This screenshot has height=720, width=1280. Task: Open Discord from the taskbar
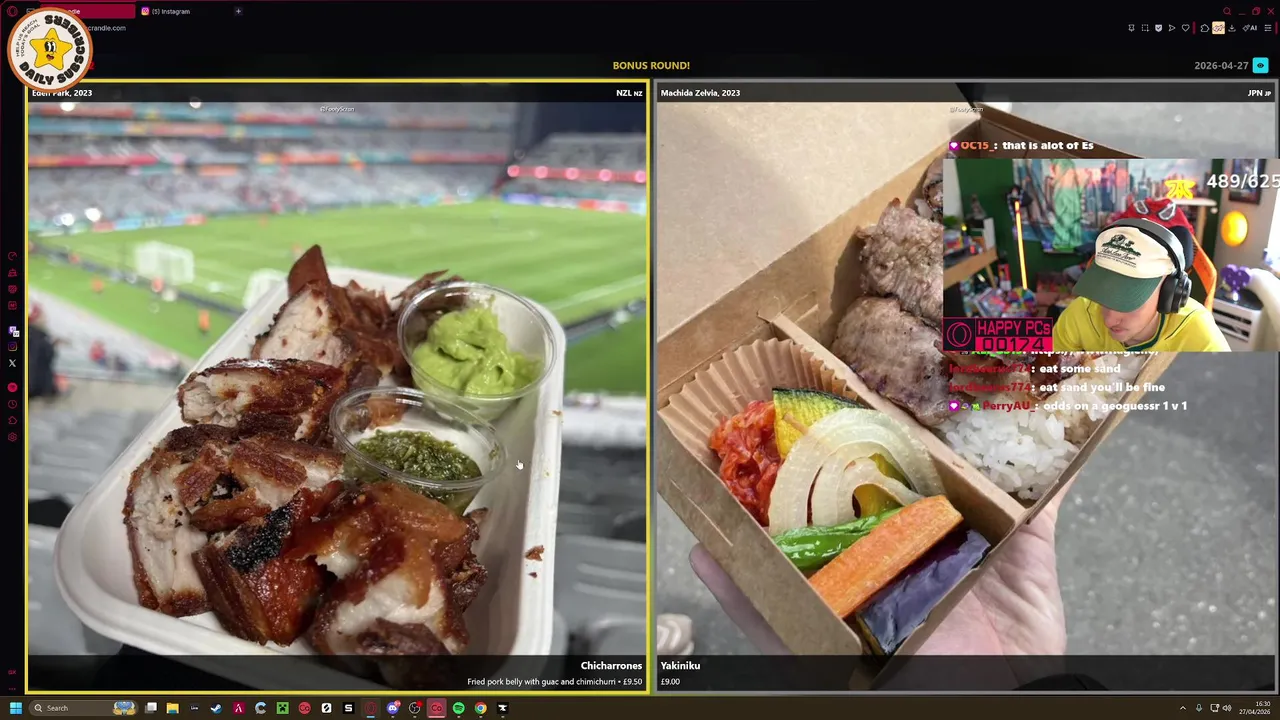click(392, 708)
